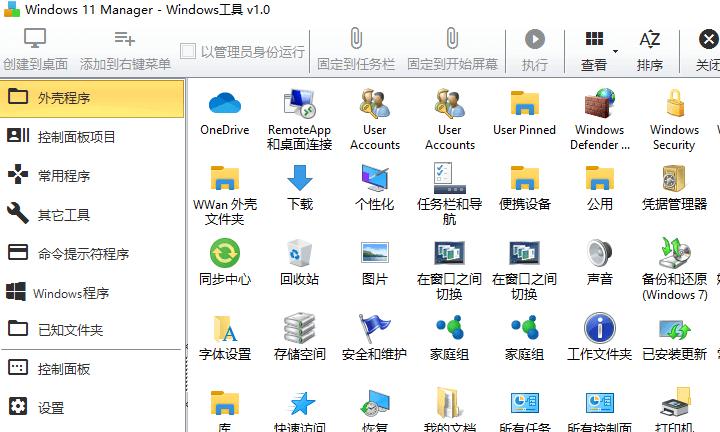Switch to 命令提示符程序 category
720x432 pixels.
[92, 254]
